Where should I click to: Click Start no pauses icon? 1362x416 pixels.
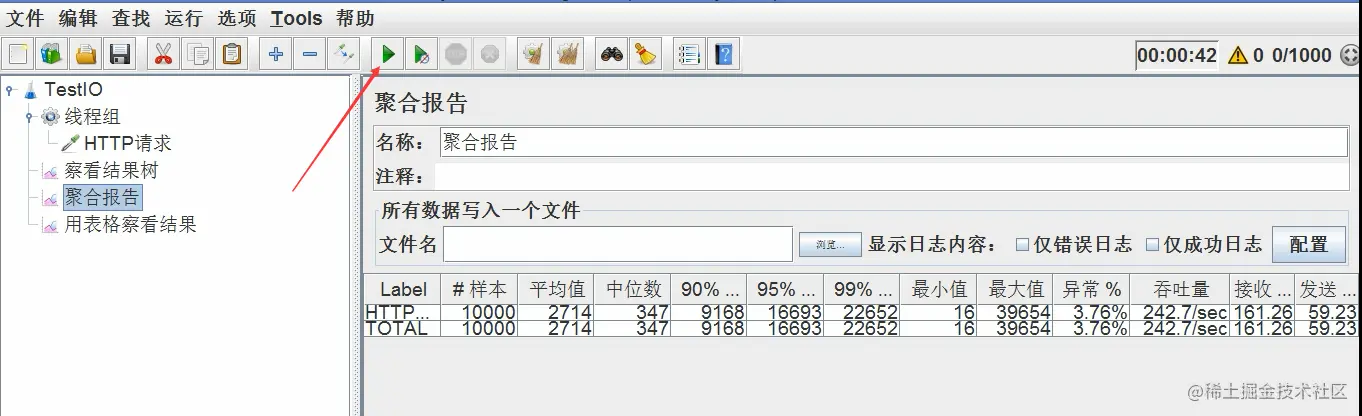422,54
